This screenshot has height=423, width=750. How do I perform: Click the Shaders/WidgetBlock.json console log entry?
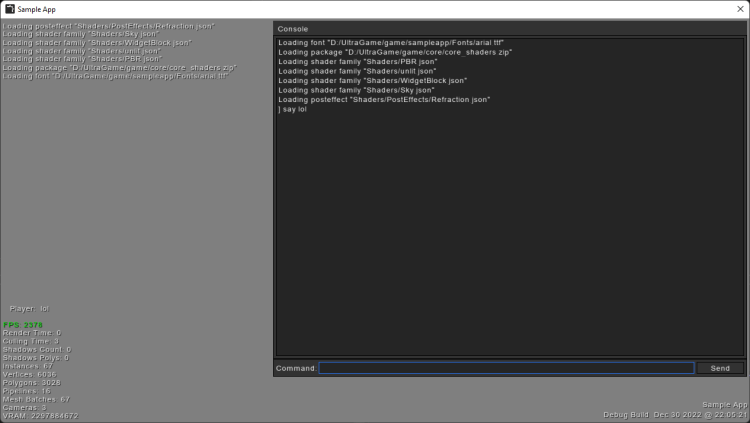(x=373, y=81)
